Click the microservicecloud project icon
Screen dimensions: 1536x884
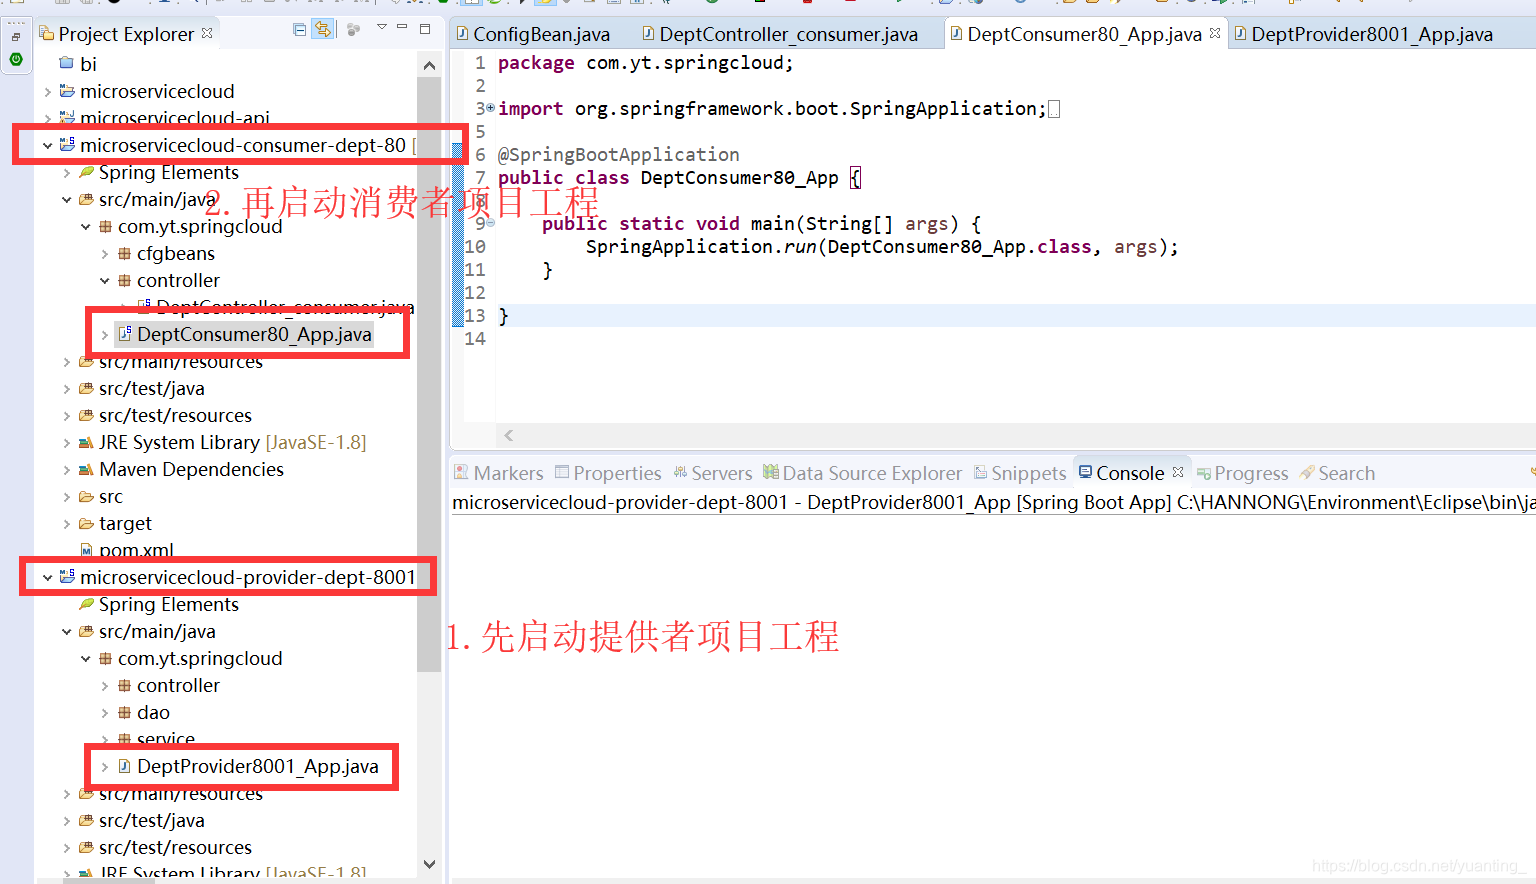67,91
